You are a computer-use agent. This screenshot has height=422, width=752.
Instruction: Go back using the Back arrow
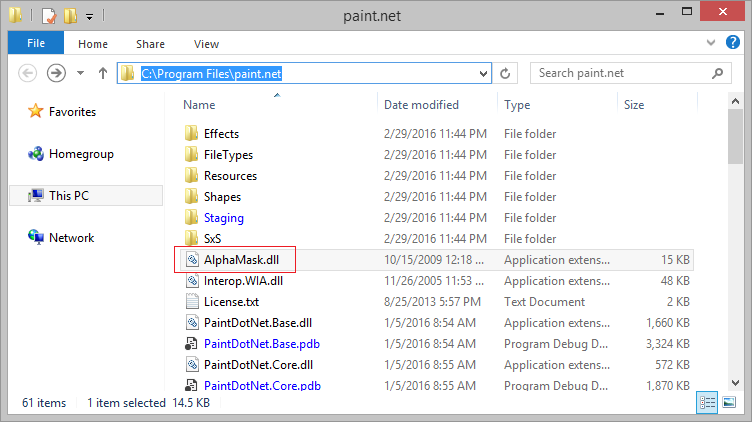(27, 73)
